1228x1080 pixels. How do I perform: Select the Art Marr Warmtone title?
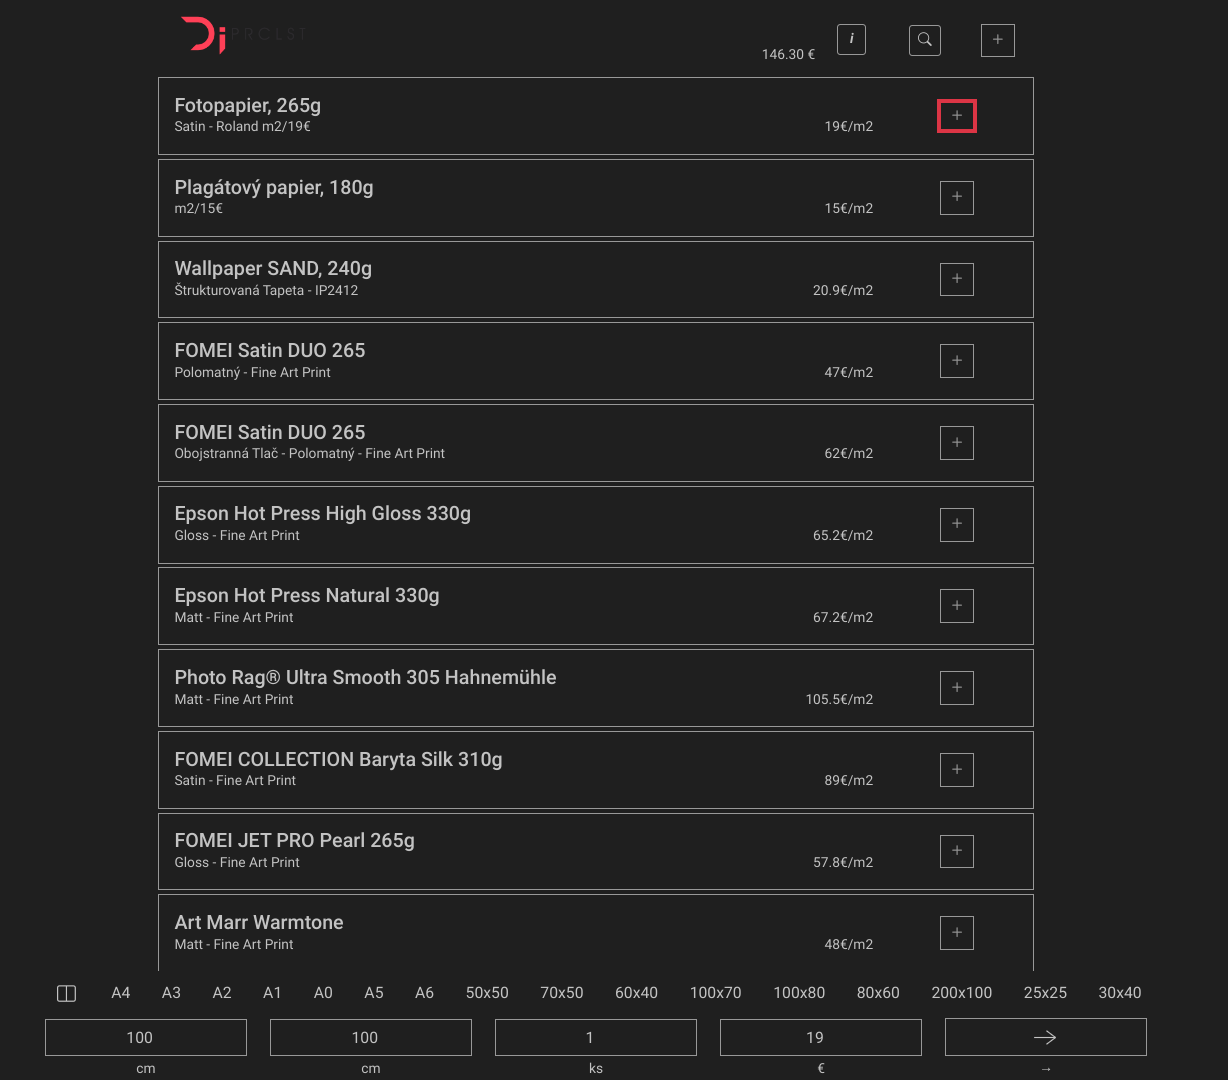(259, 923)
